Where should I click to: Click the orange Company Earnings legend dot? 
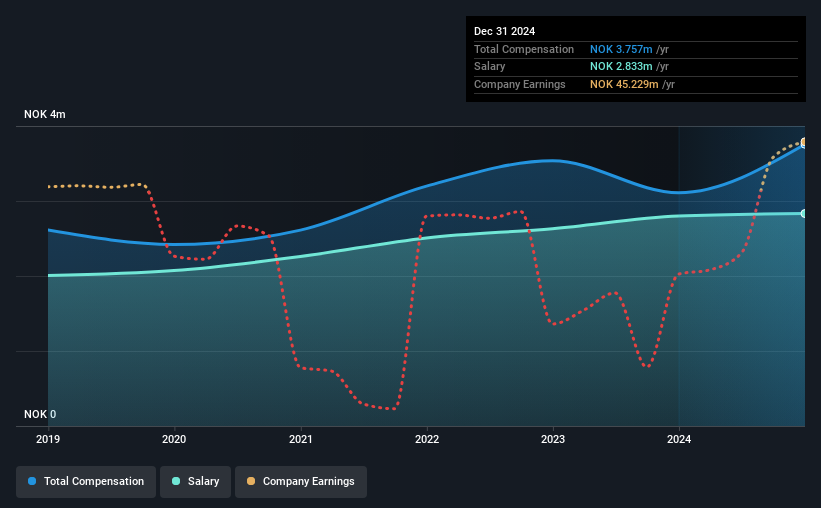[251, 481]
